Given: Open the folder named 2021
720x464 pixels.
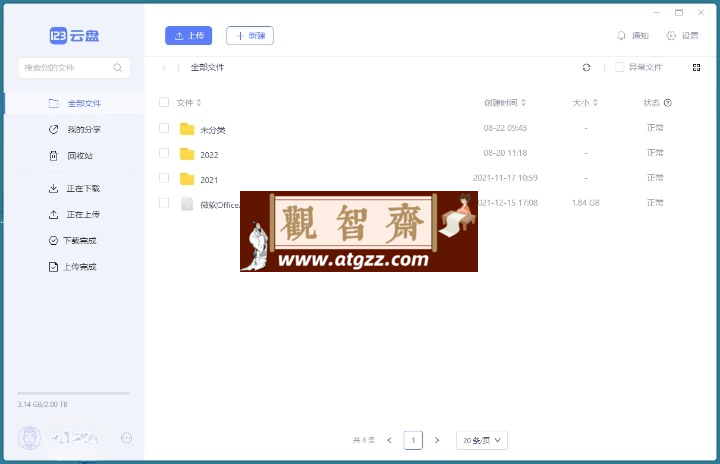Looking at the screenshot, I should pyautogui.click(x=209, y=180).
